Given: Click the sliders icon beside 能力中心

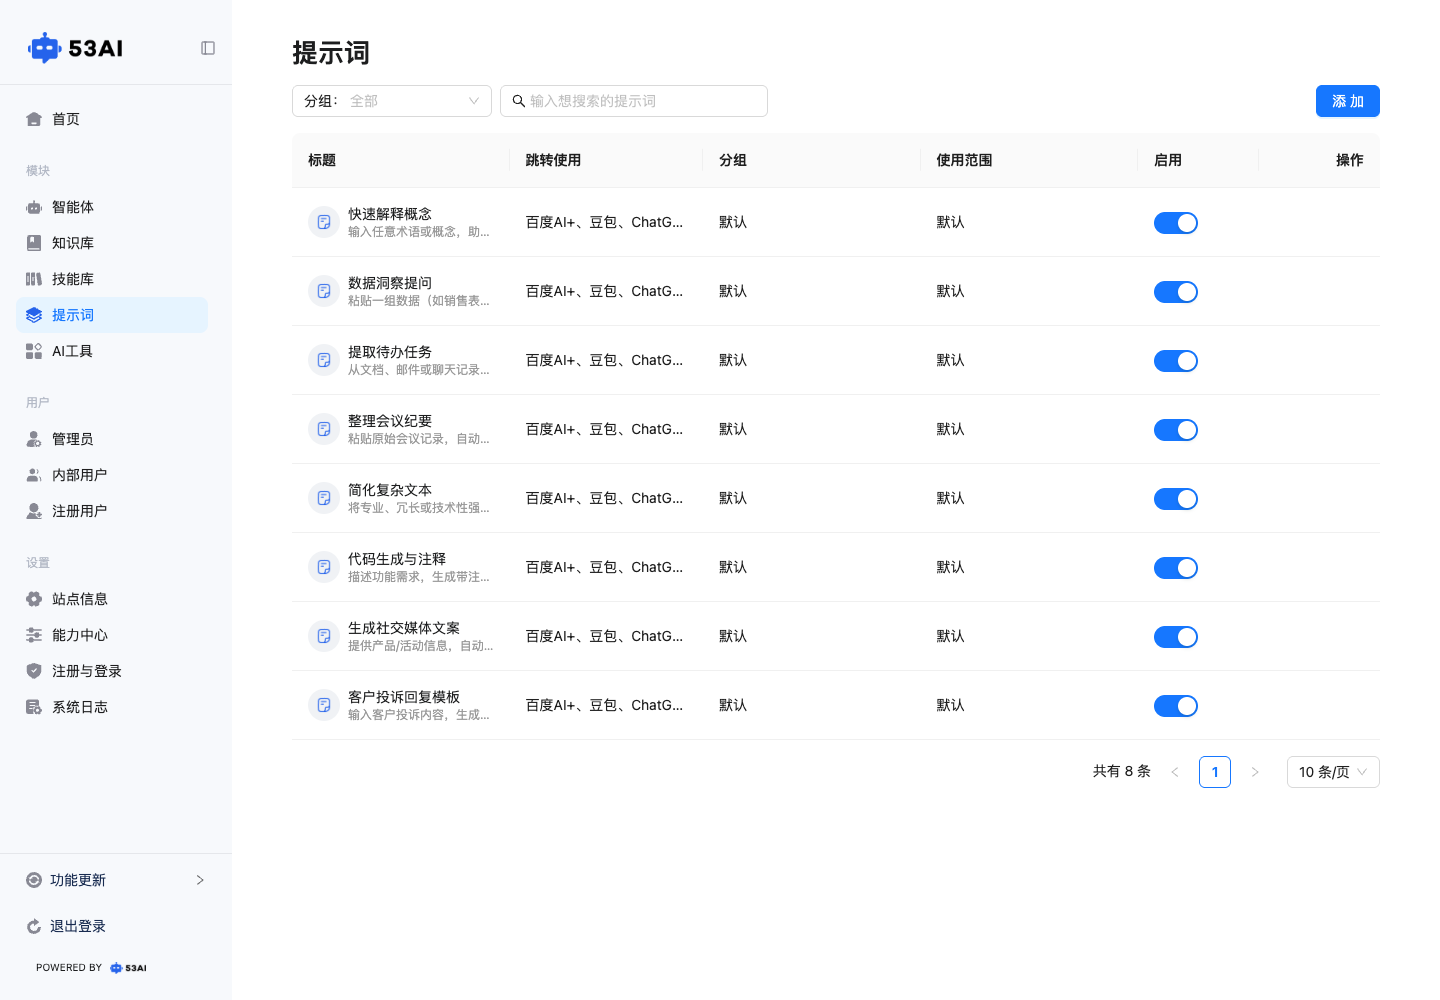Looking at the screenshot, I should [x=34, y=635].
